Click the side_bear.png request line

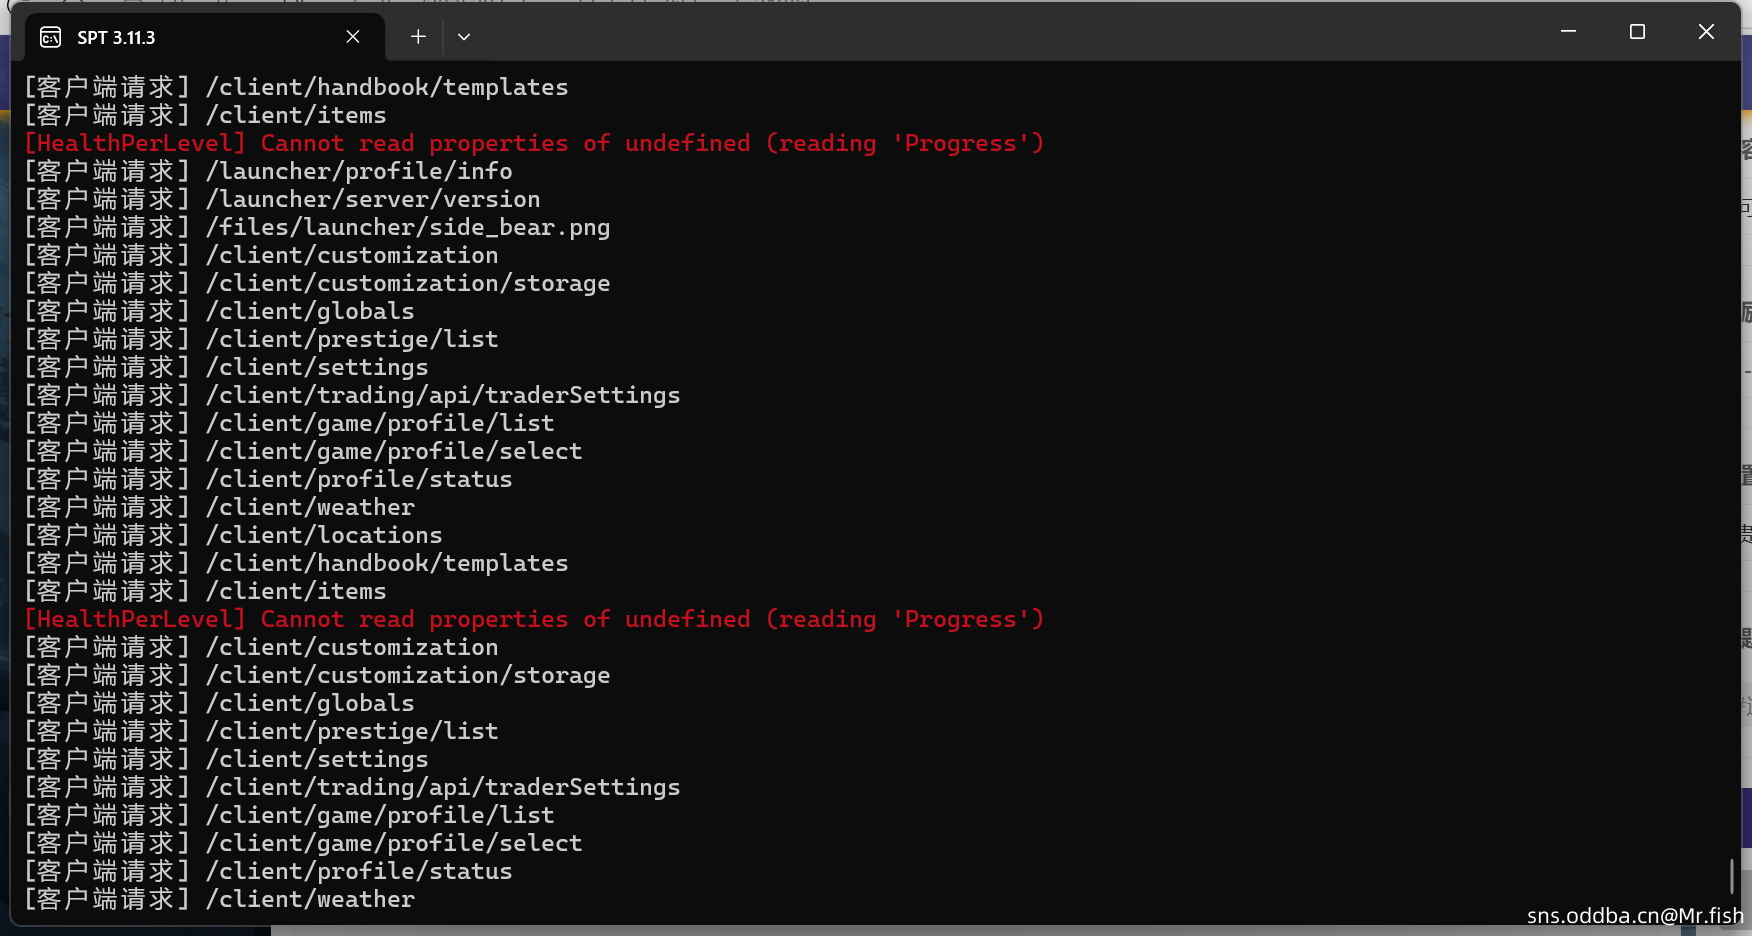317,227
